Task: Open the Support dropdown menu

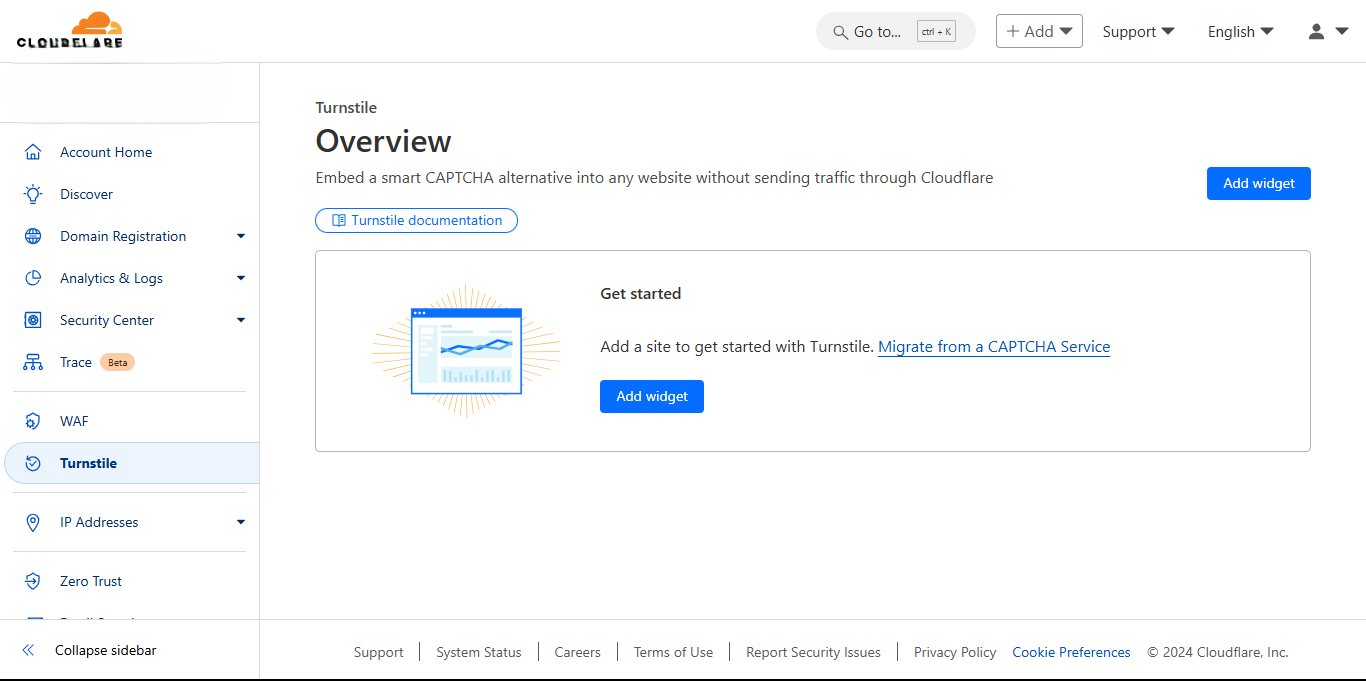Action: [x=1138, y=31]
